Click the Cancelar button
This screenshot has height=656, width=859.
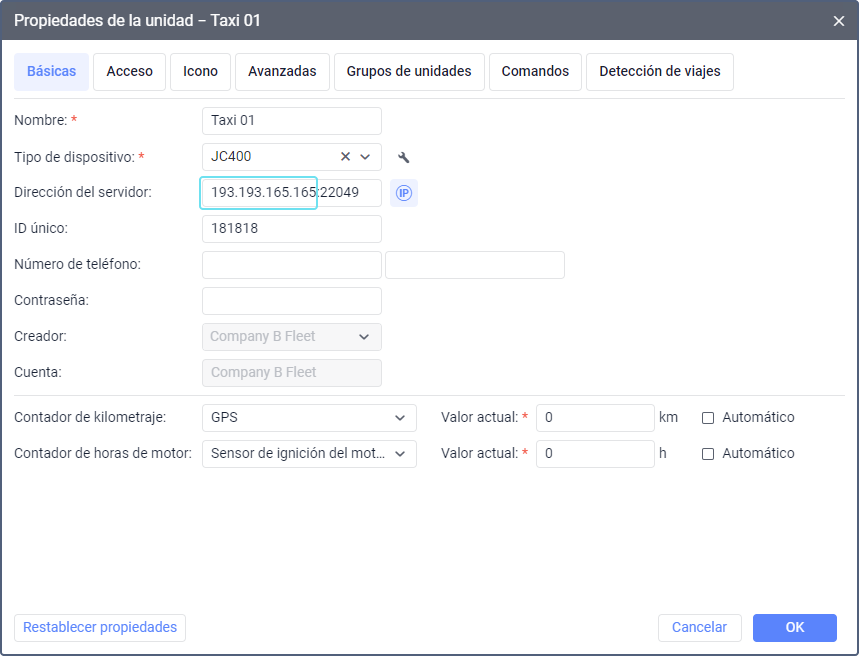(699, 628)
